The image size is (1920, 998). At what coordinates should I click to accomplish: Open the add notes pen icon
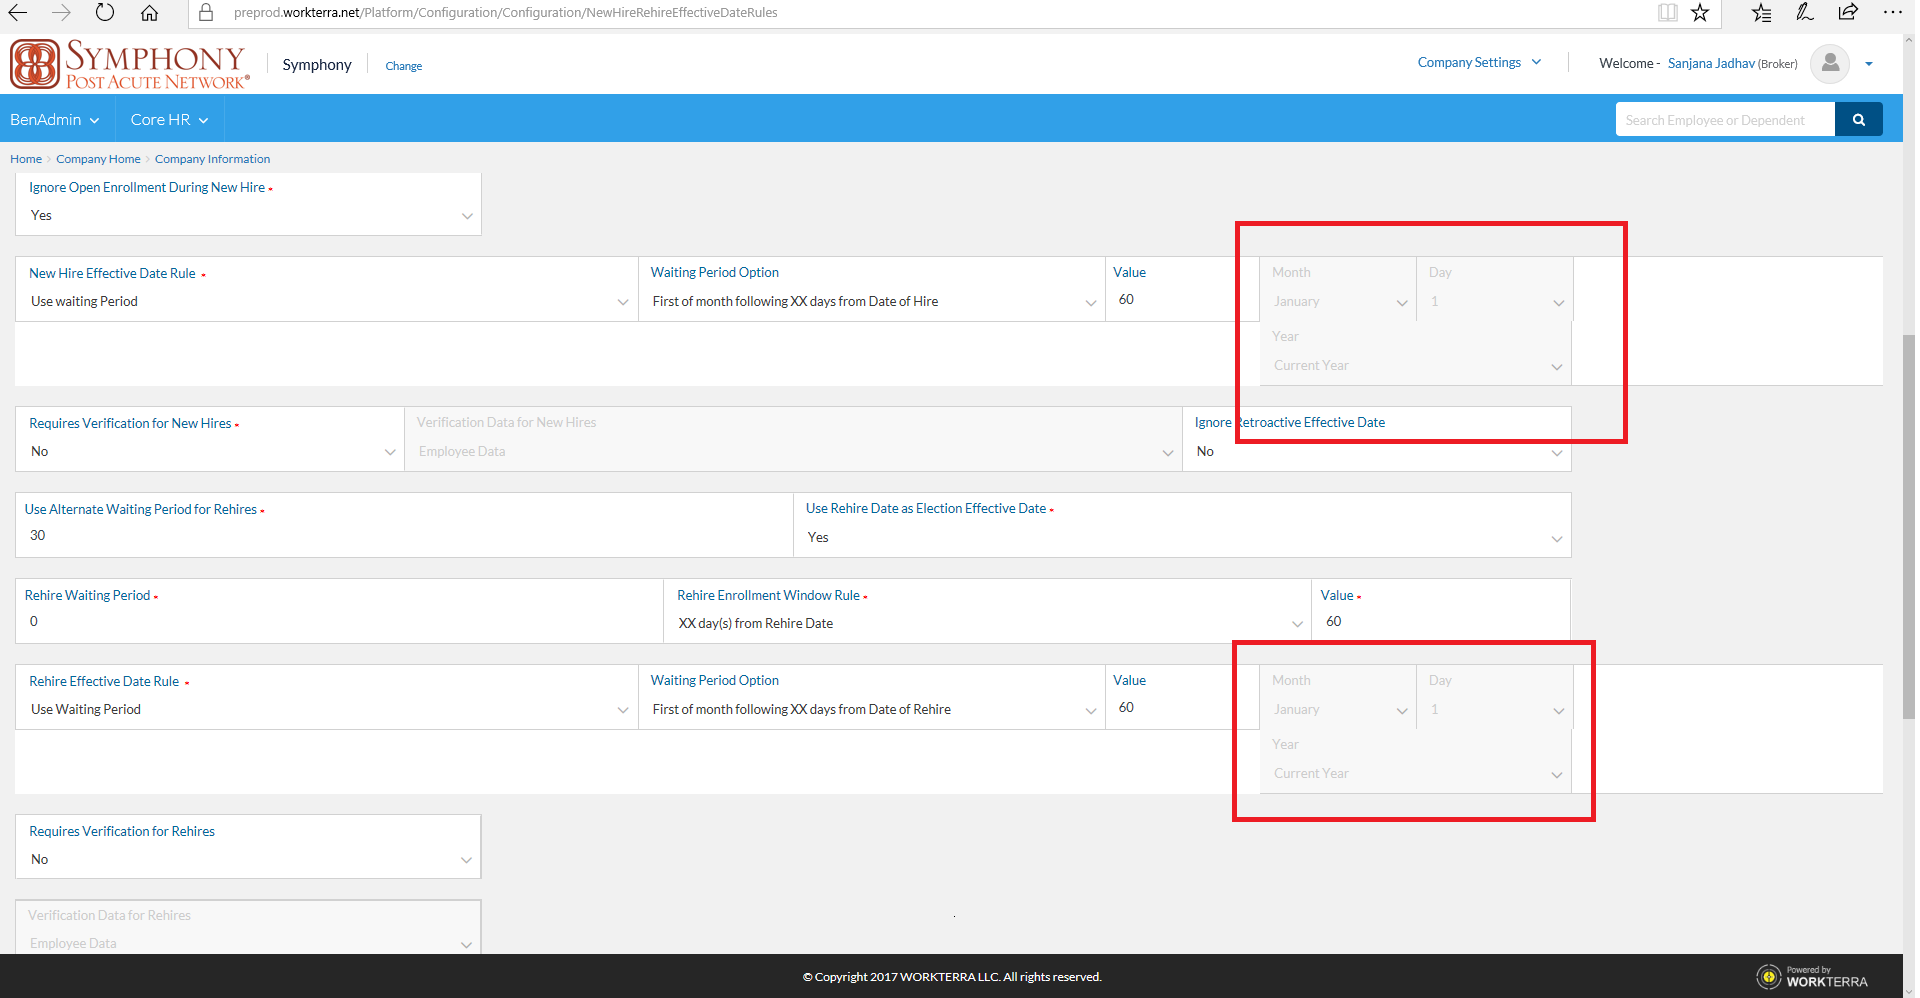coord(1804,13)
